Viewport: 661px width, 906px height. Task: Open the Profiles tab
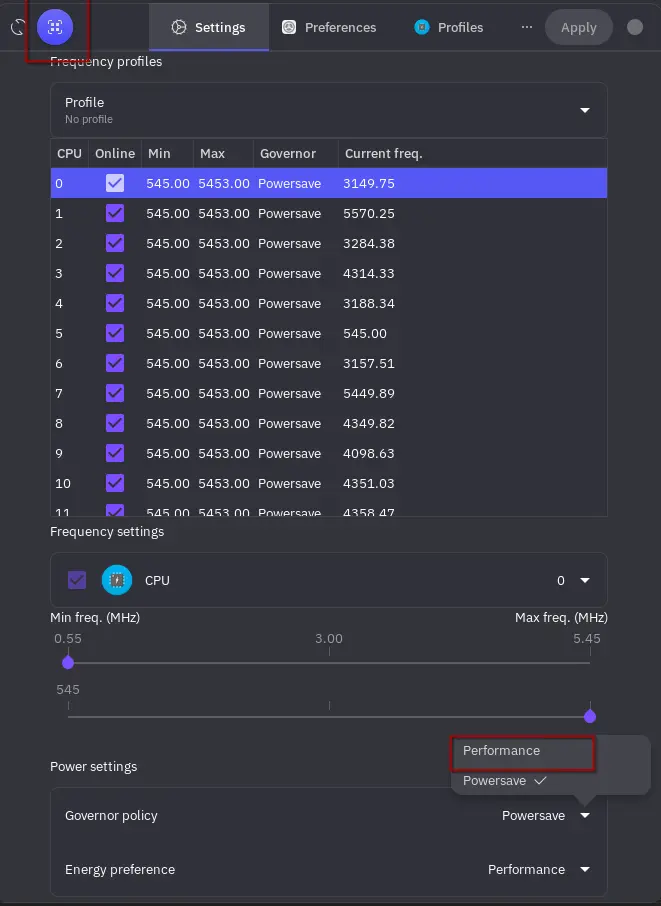pos(448,27)
